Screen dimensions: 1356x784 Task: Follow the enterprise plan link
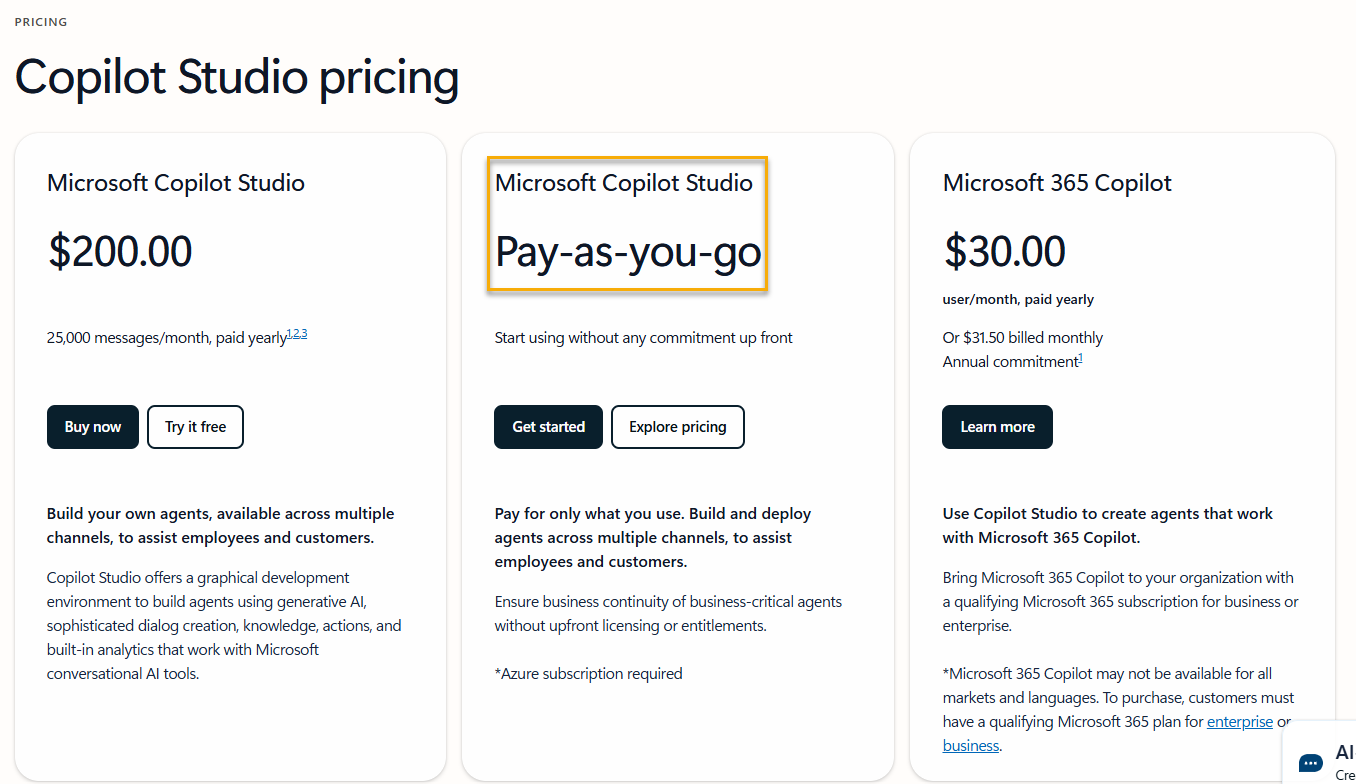tap(1240, 722)
